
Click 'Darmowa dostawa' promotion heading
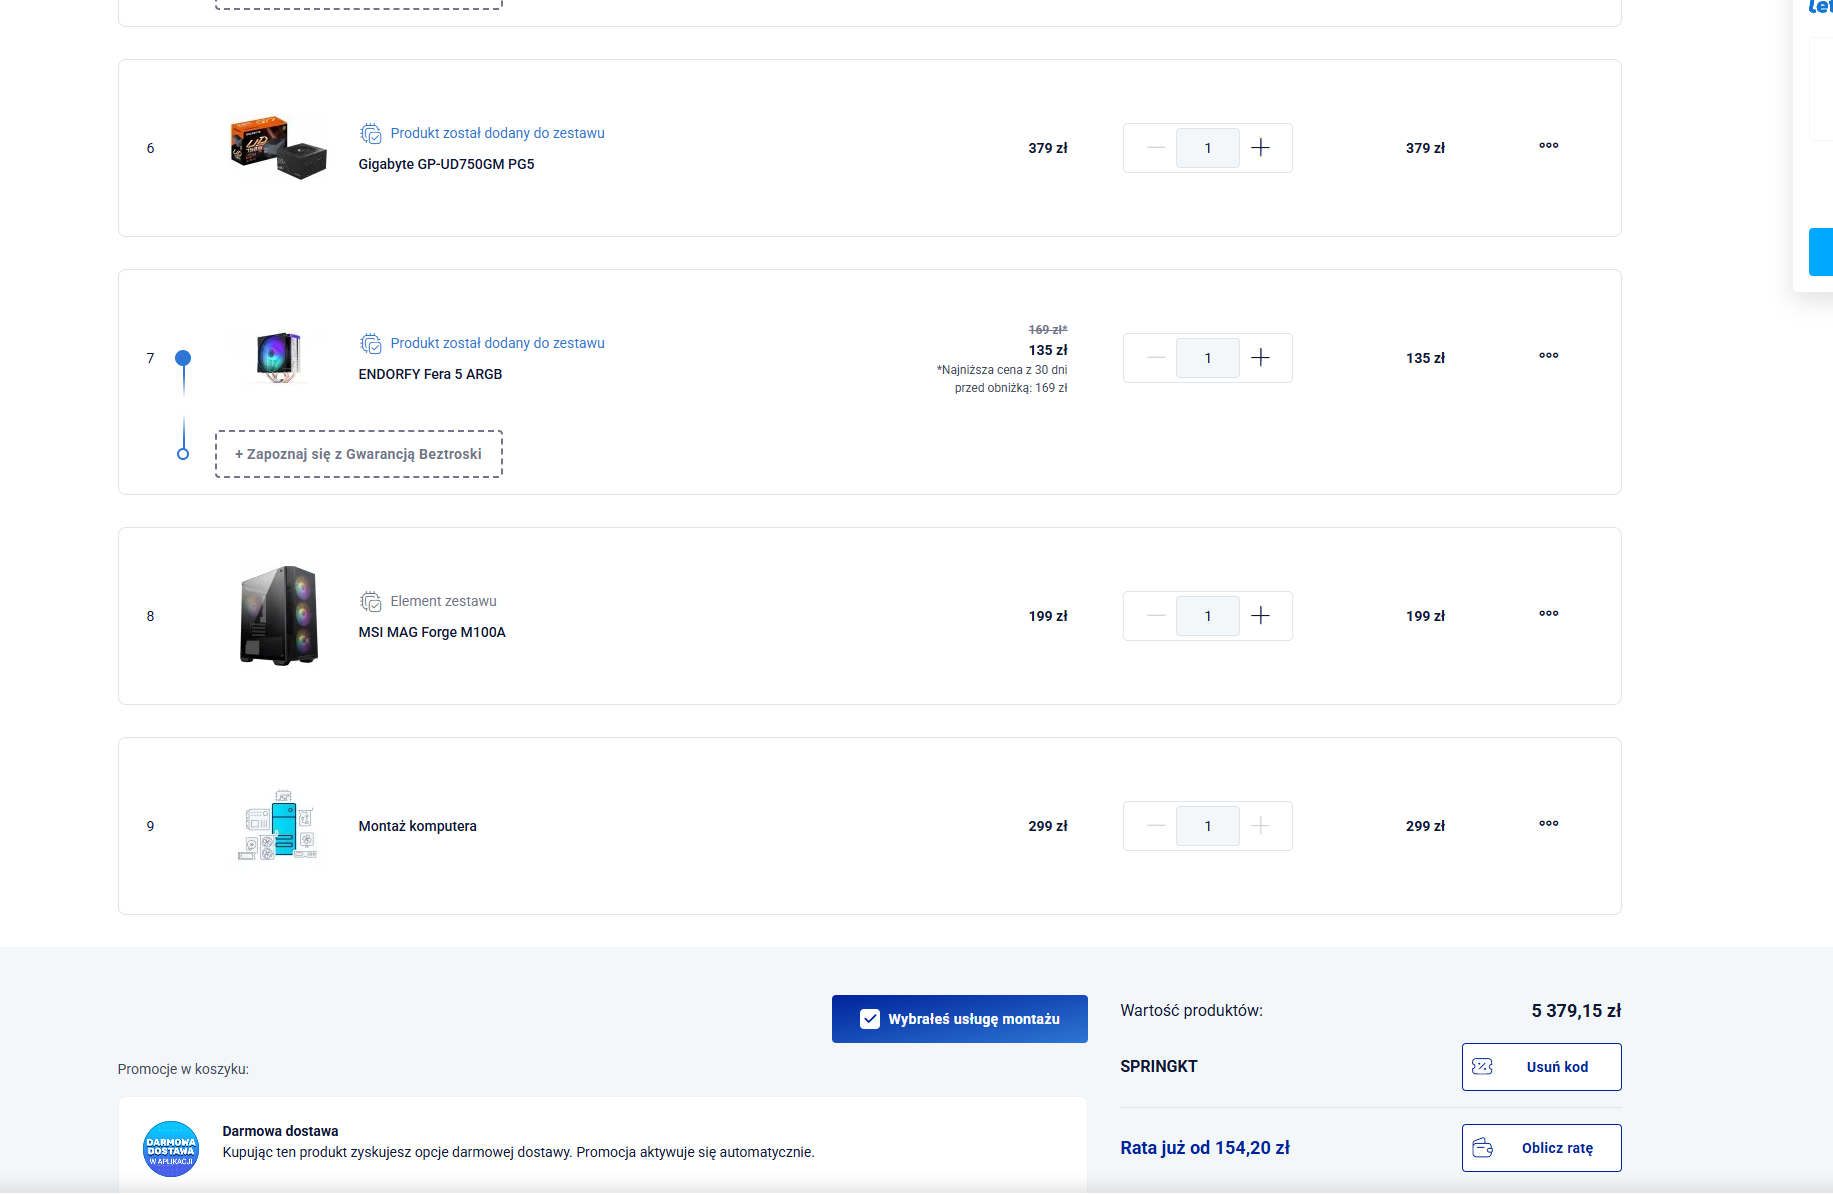pos(280,1131)
